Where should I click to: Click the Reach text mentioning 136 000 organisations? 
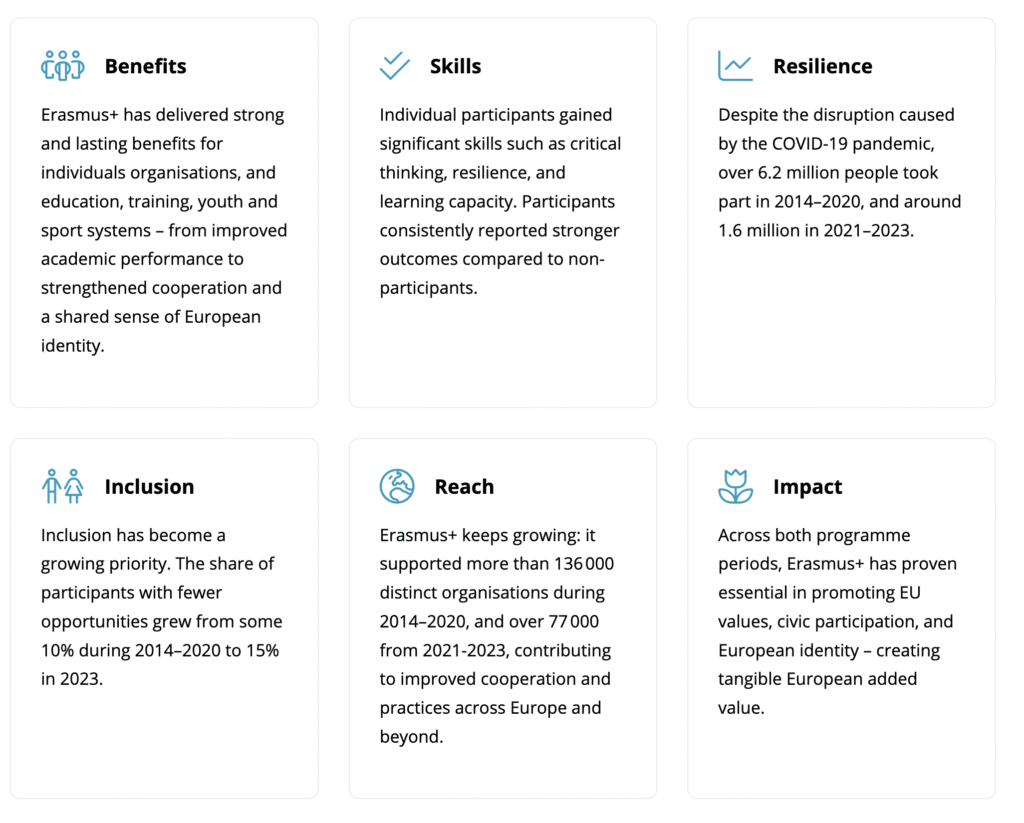(497, 636)
